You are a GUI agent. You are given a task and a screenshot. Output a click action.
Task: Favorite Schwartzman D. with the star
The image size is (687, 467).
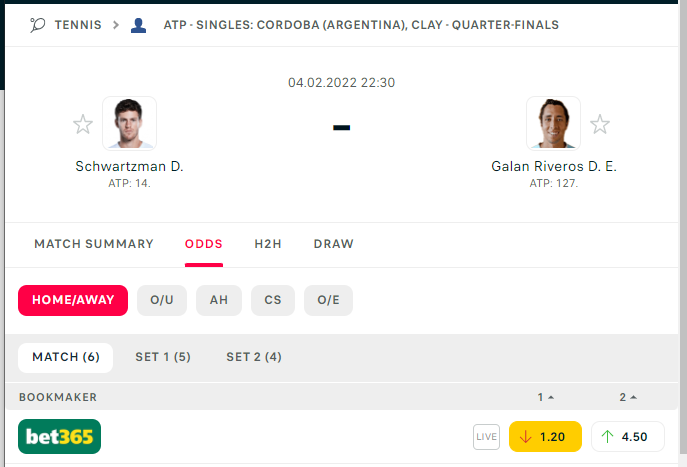pyautogui.click(x=83, y=124)
